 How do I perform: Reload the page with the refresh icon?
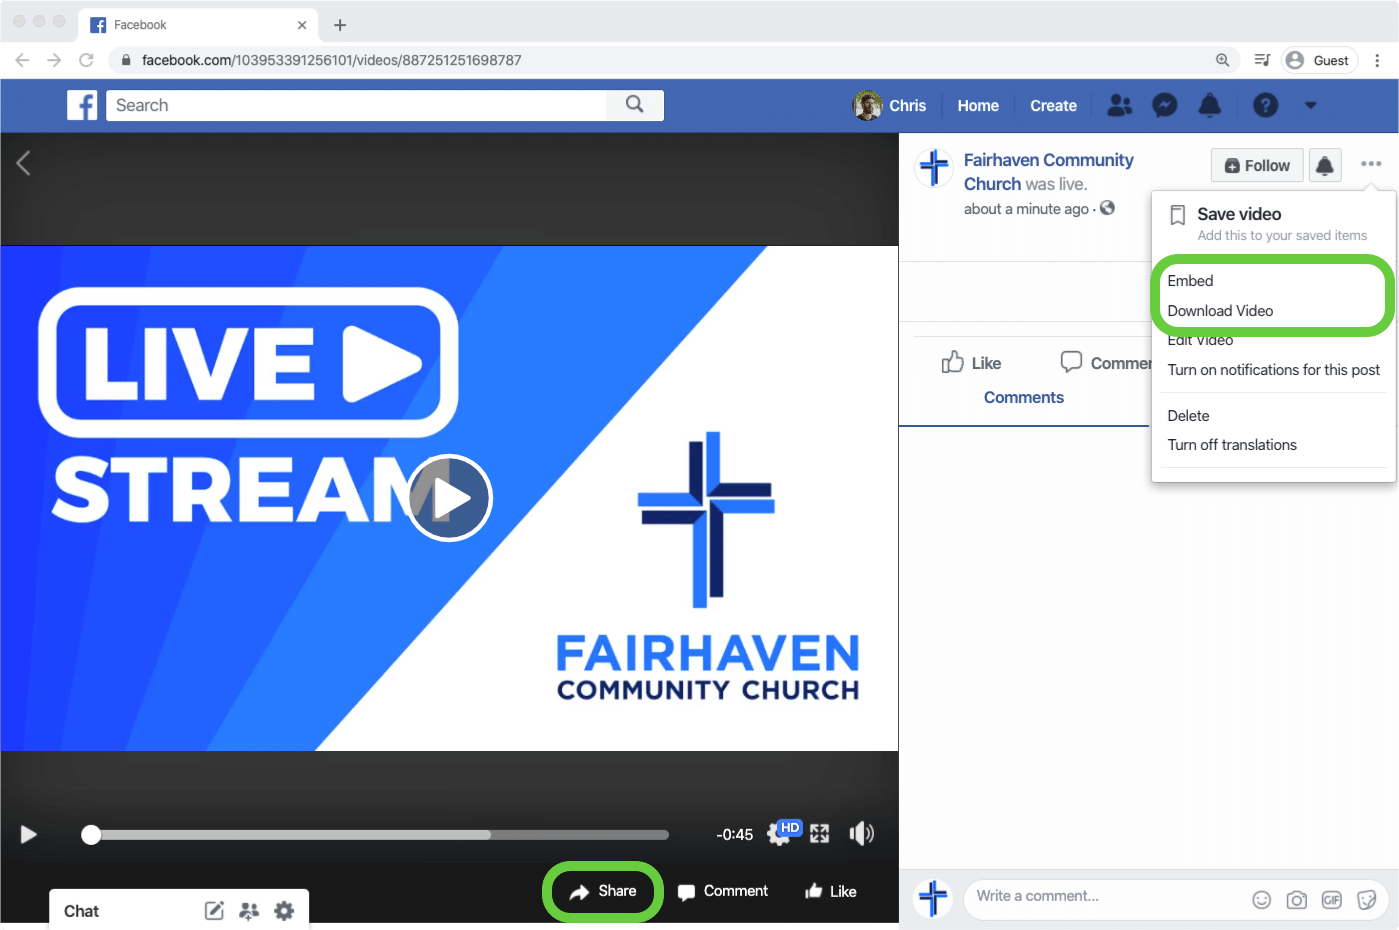point(87,60)
